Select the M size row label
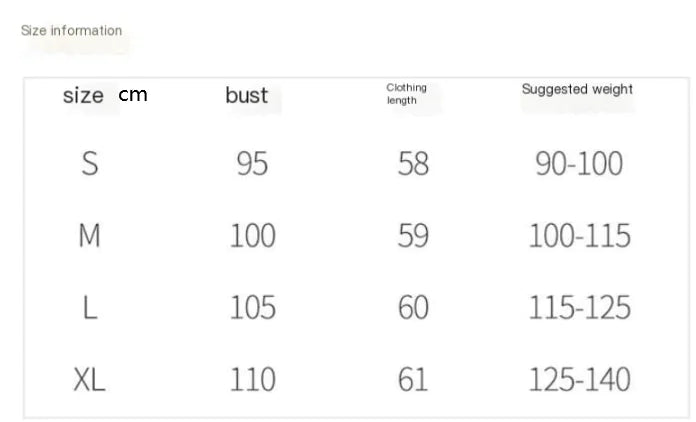696x422 pixels. 90,236
